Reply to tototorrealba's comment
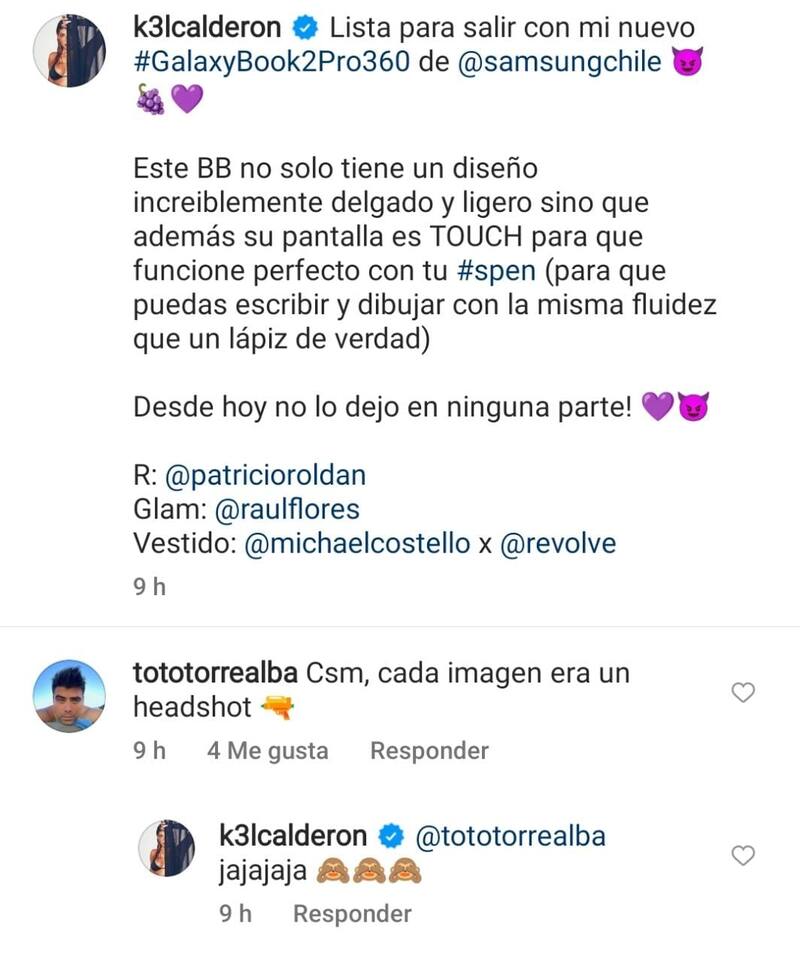Viewport: 800px width, 962px height. (x=429, y=750)
